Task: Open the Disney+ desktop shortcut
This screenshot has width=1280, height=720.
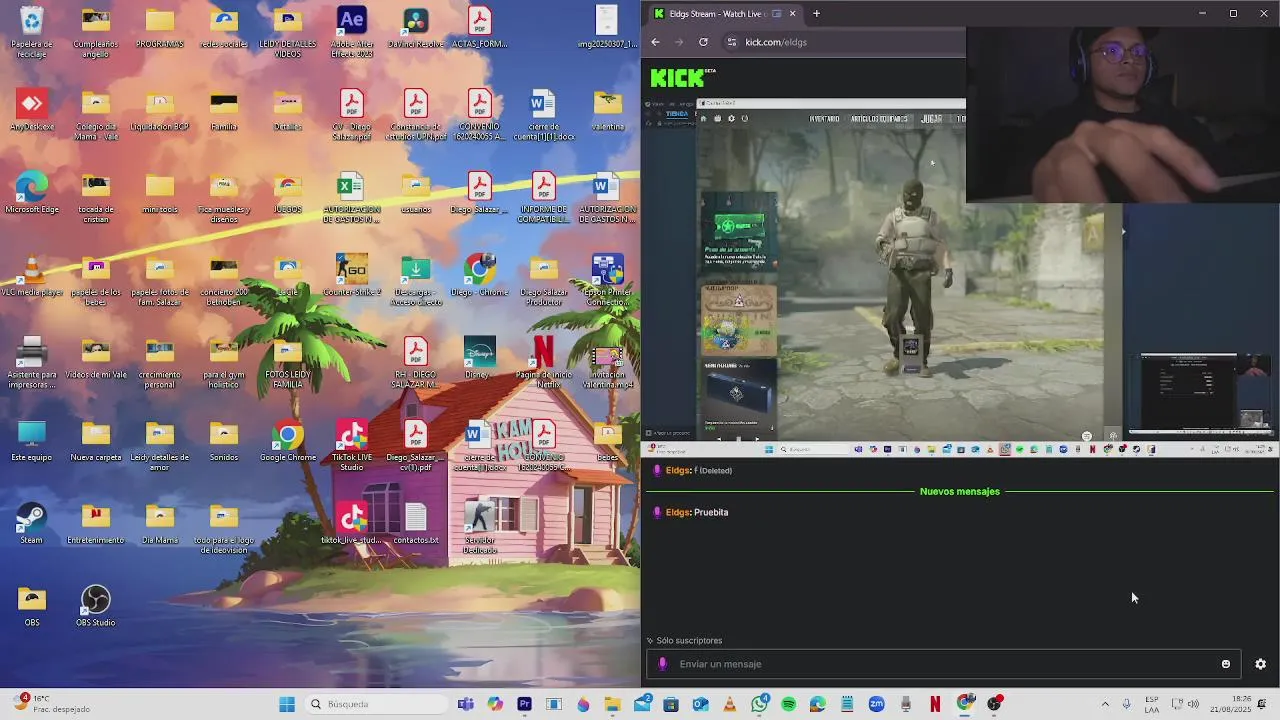Action: [479, 358]
